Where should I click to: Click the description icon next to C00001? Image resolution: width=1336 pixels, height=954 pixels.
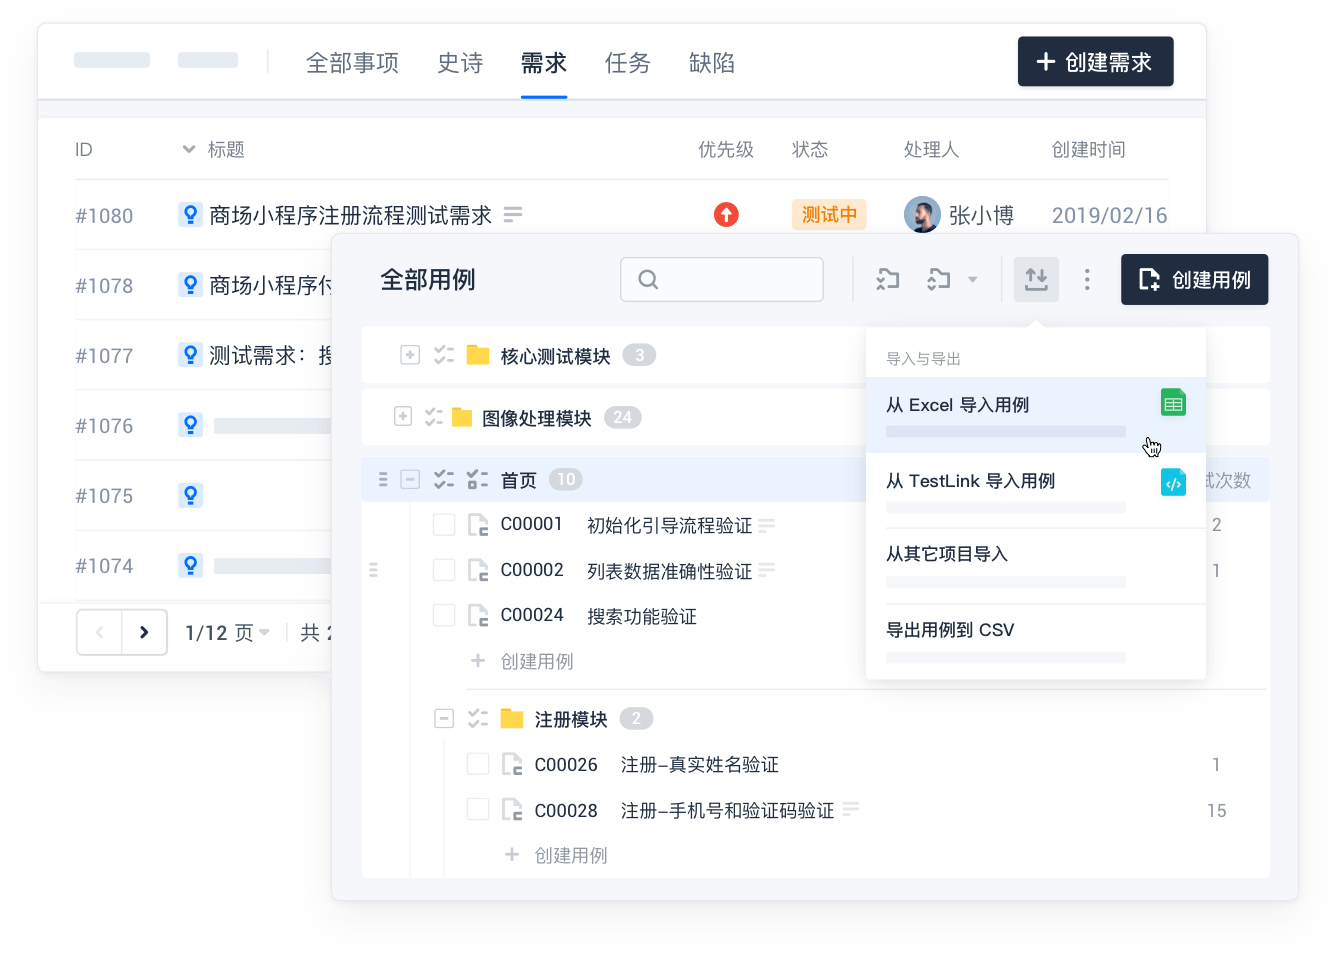tap(767, 525)
